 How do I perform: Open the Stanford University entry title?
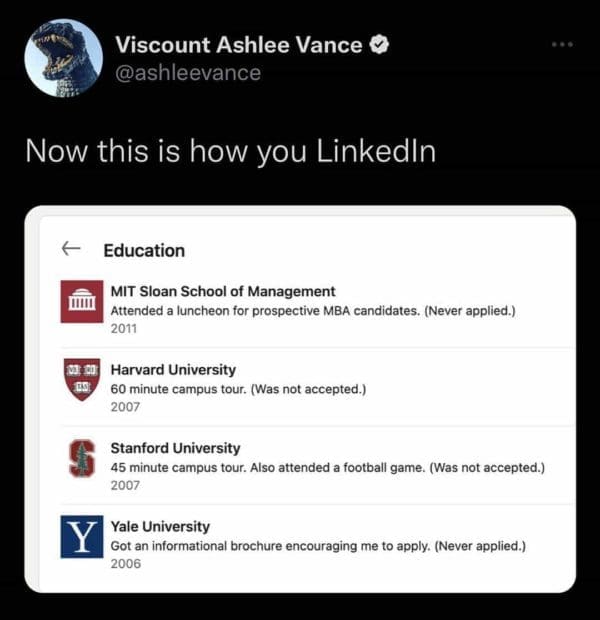coord(175,448)
